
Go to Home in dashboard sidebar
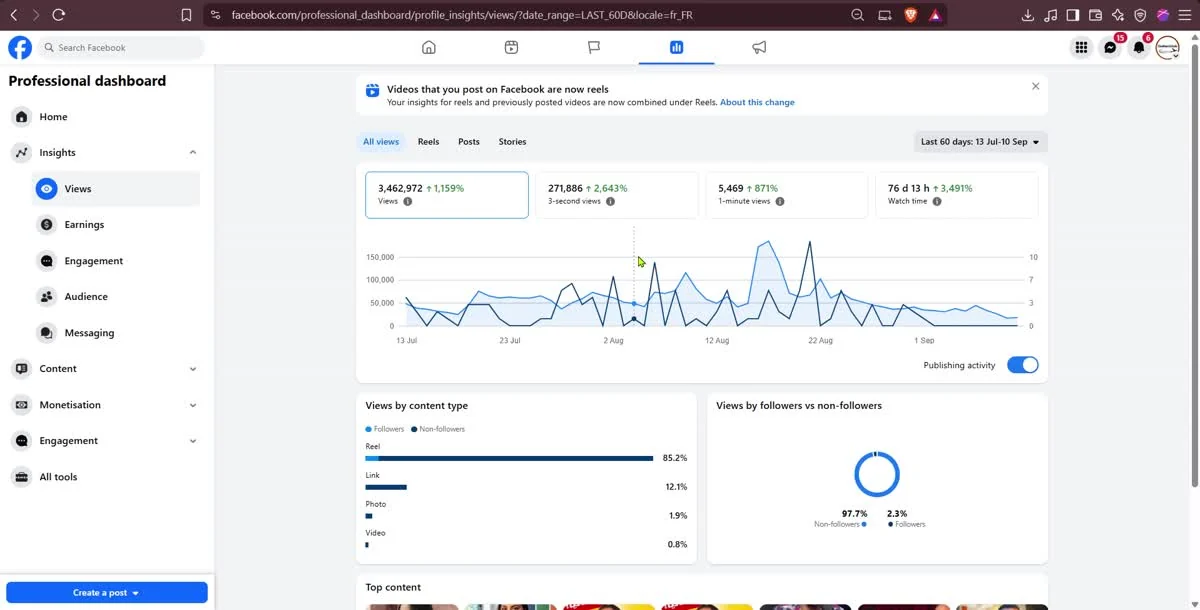(104, 117)
